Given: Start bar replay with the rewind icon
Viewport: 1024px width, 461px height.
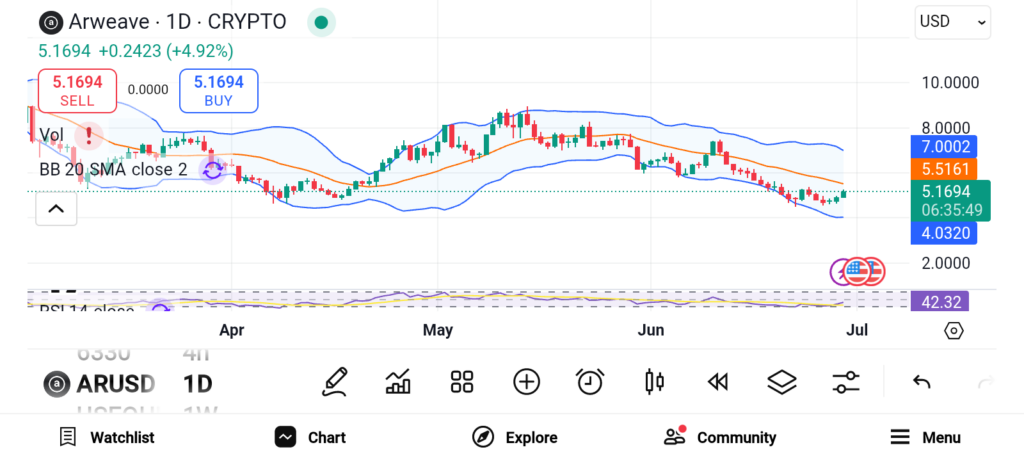Looking at the screenshot, I should click(x=718, y=382).
